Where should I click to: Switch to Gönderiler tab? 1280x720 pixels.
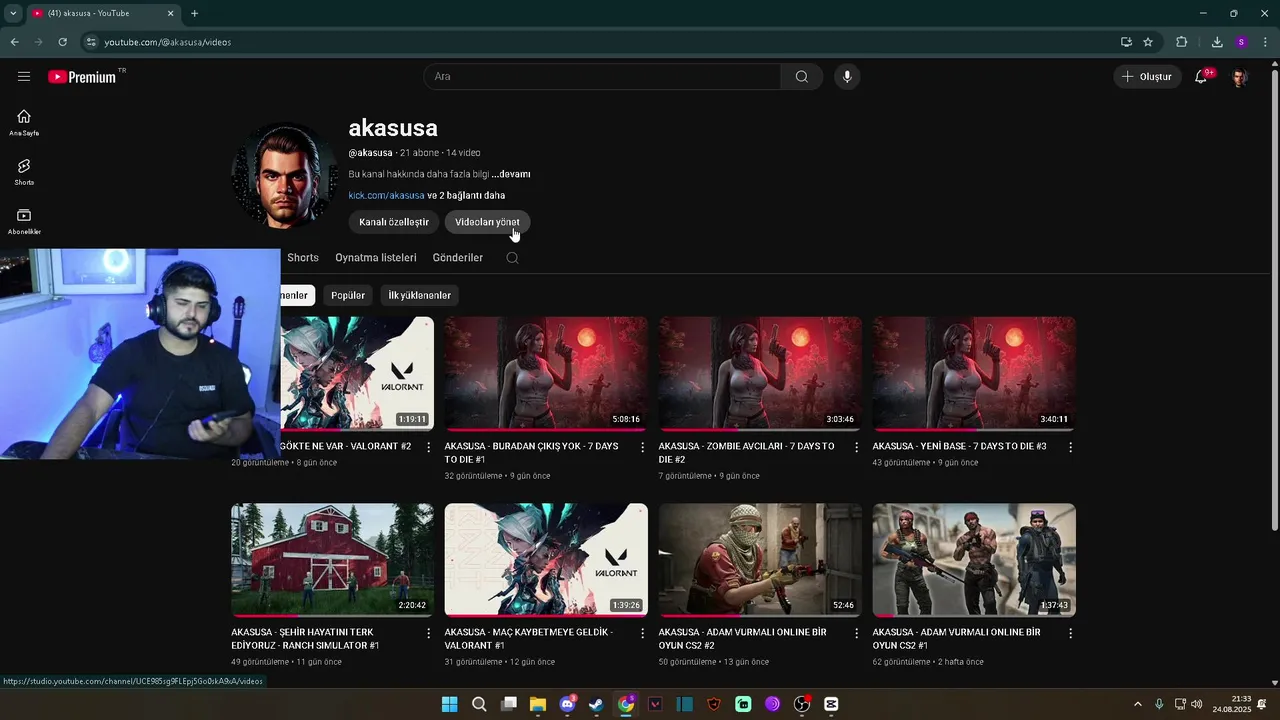click(x=458, y=258)
